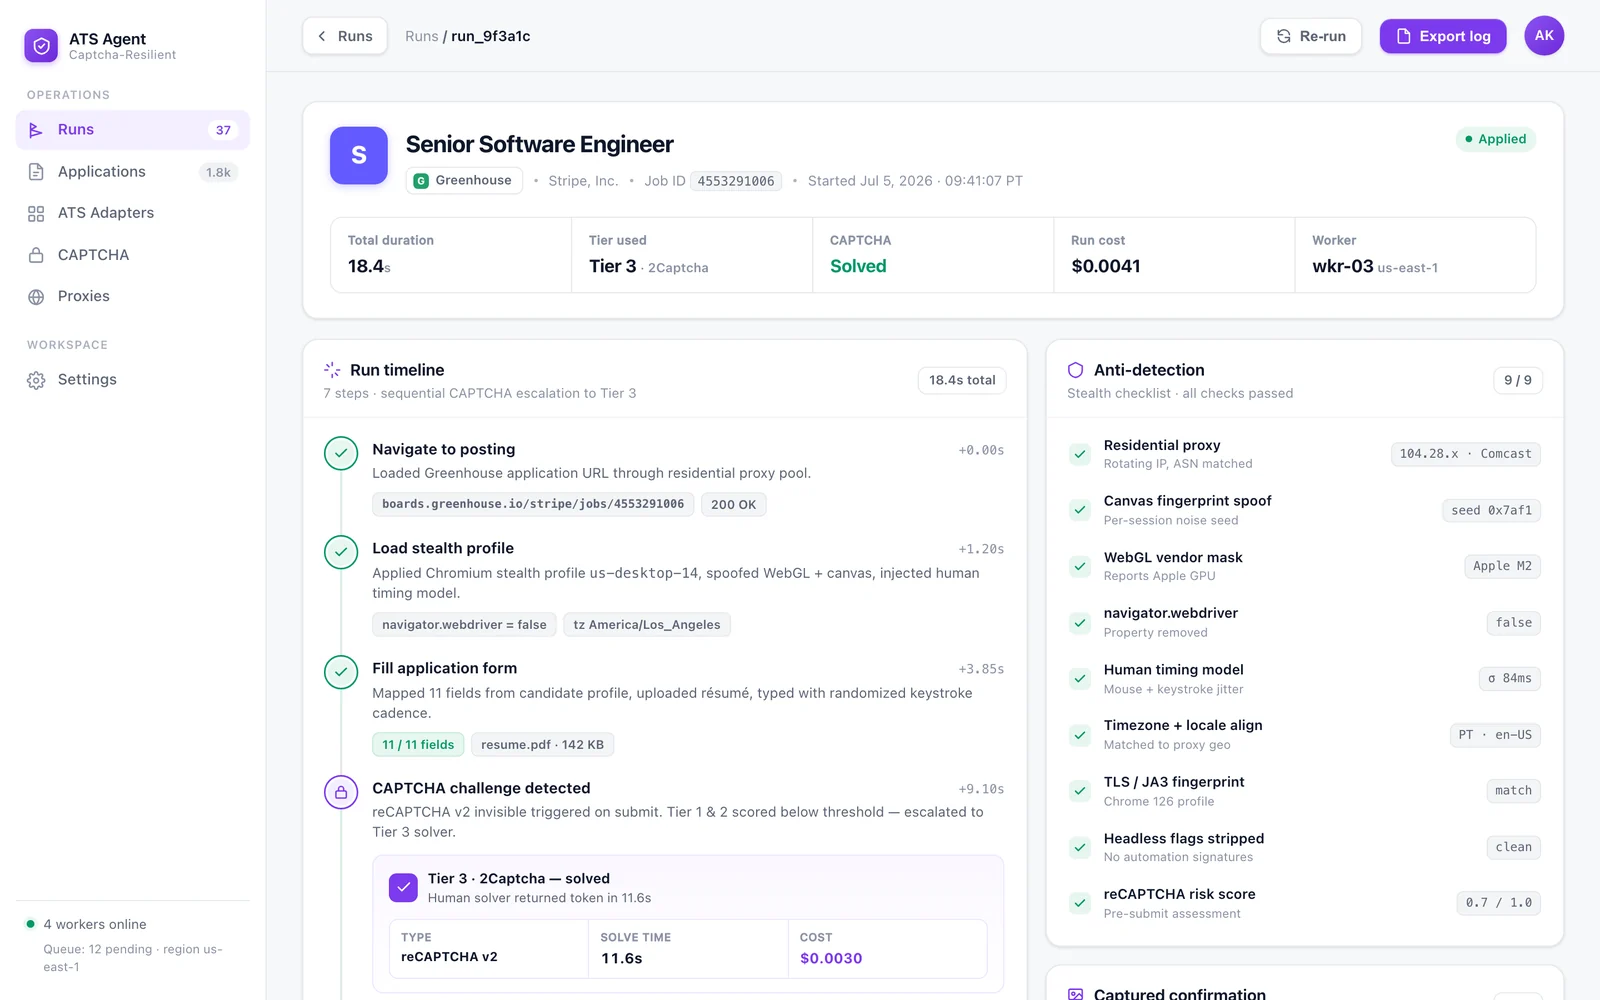This screenshot has height=1000, width=1600.
Task: Click the Runs count badge 37
Action: pyautogui.click(x=223, y=130)
